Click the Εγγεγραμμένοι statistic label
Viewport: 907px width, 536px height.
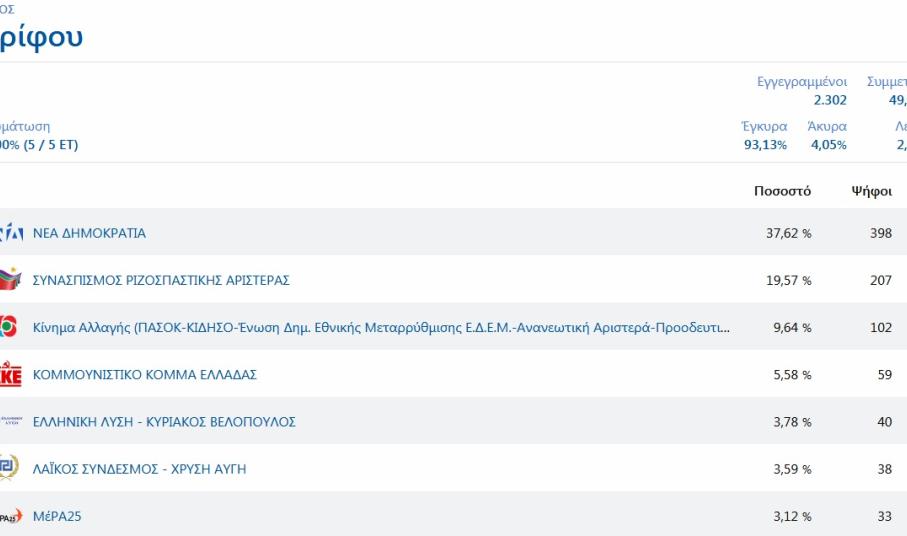pos(802,82)
